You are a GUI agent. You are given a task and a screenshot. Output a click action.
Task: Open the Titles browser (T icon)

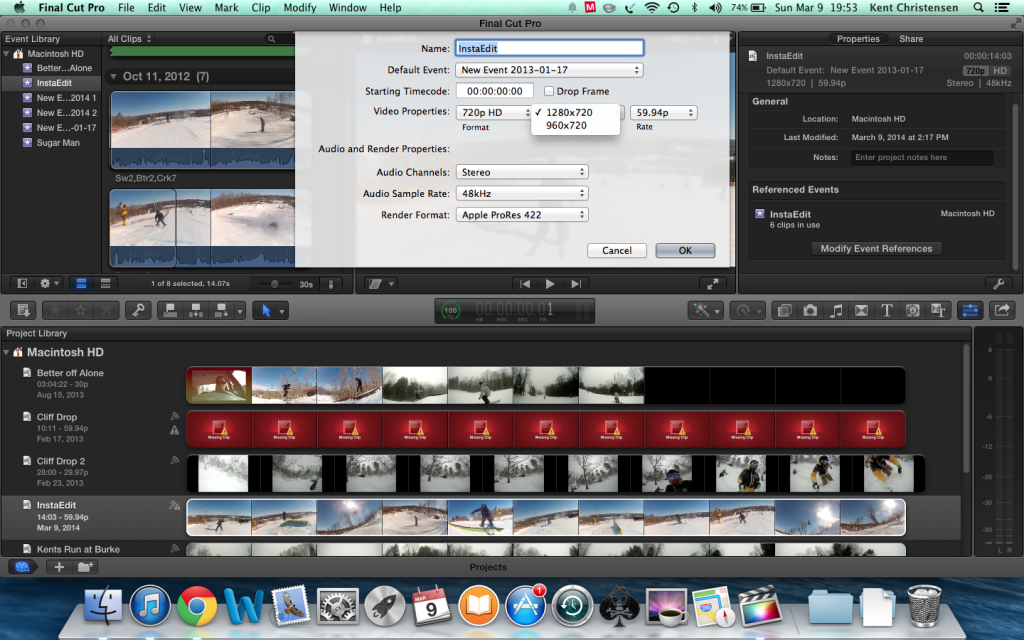(886, 311)
